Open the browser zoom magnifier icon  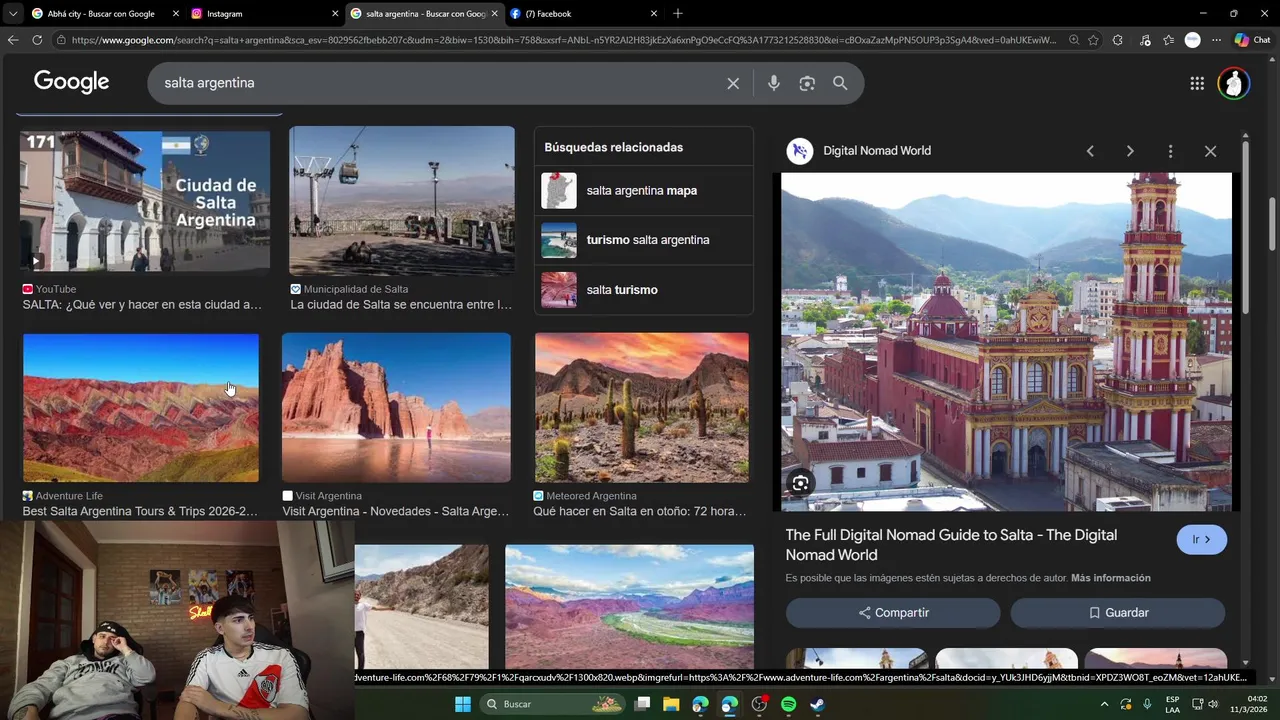pos(1074,40)
